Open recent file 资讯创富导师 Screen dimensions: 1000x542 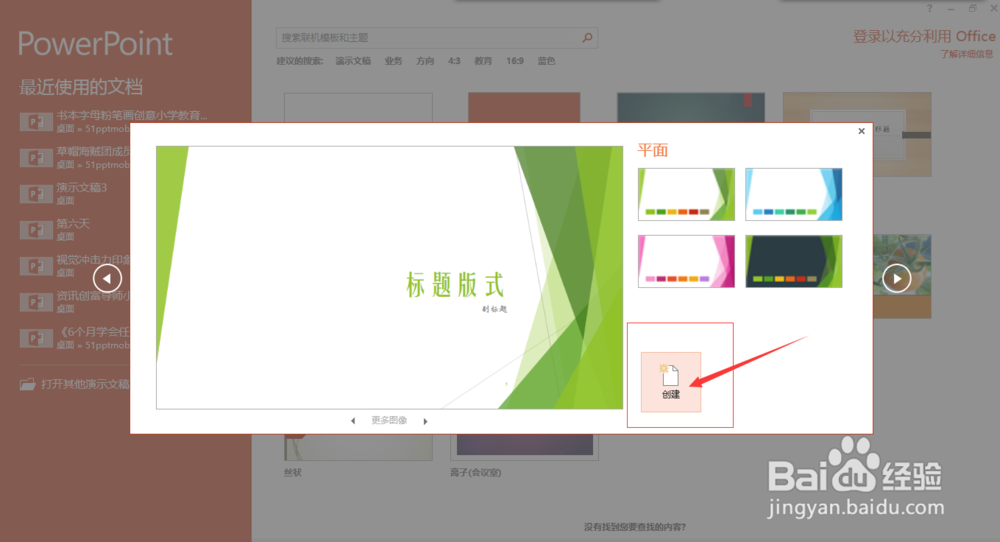[x=75, y=302]
